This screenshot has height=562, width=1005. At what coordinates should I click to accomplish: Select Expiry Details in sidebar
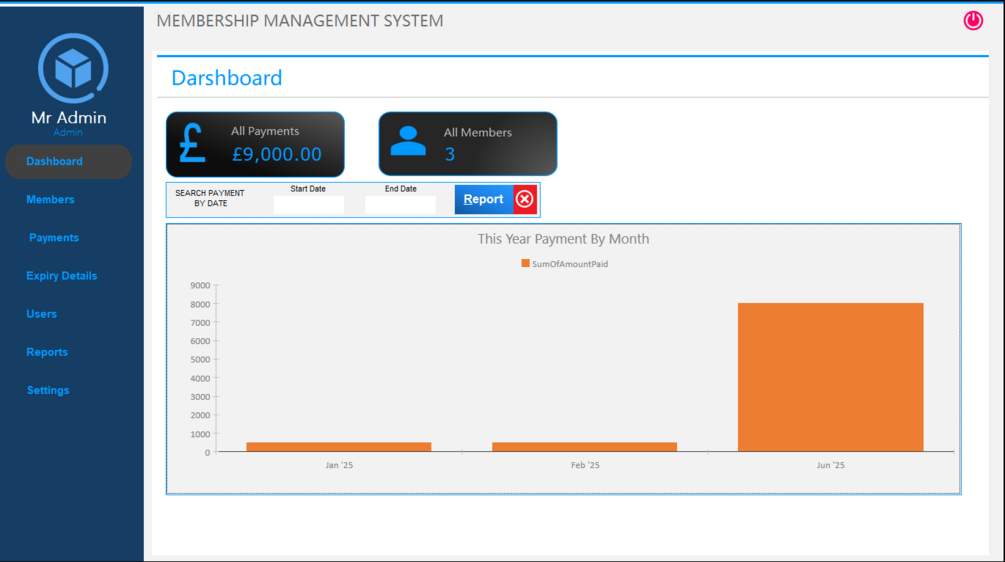coord(62,276)
